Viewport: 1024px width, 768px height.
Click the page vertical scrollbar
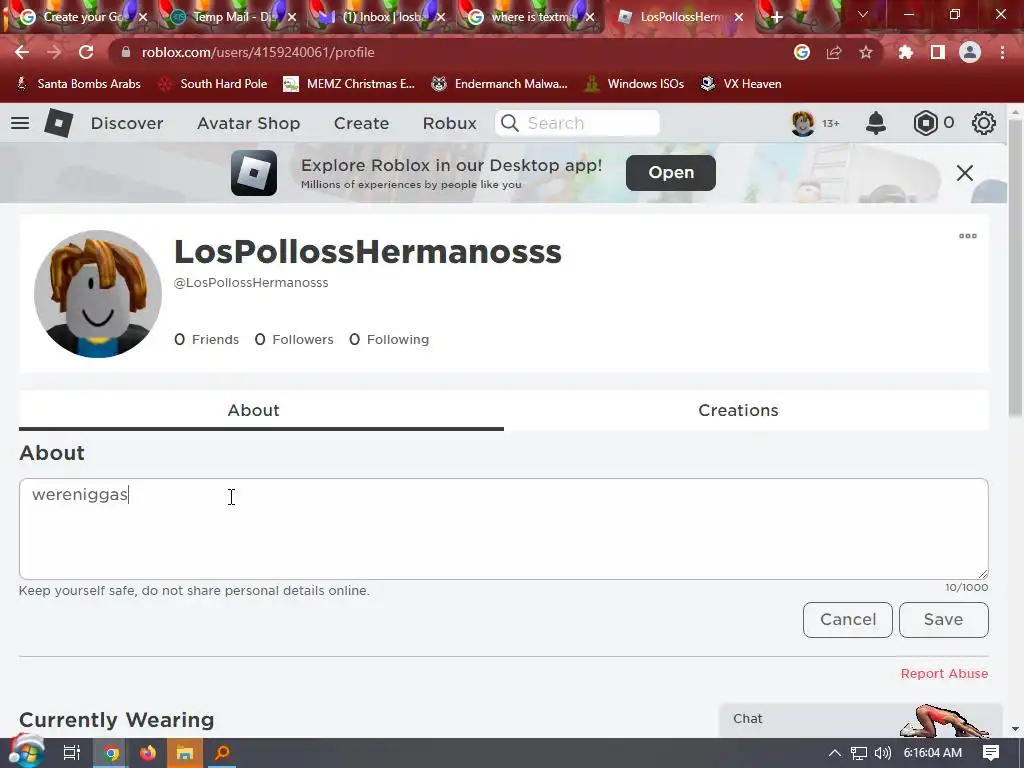pos(1015,268)
